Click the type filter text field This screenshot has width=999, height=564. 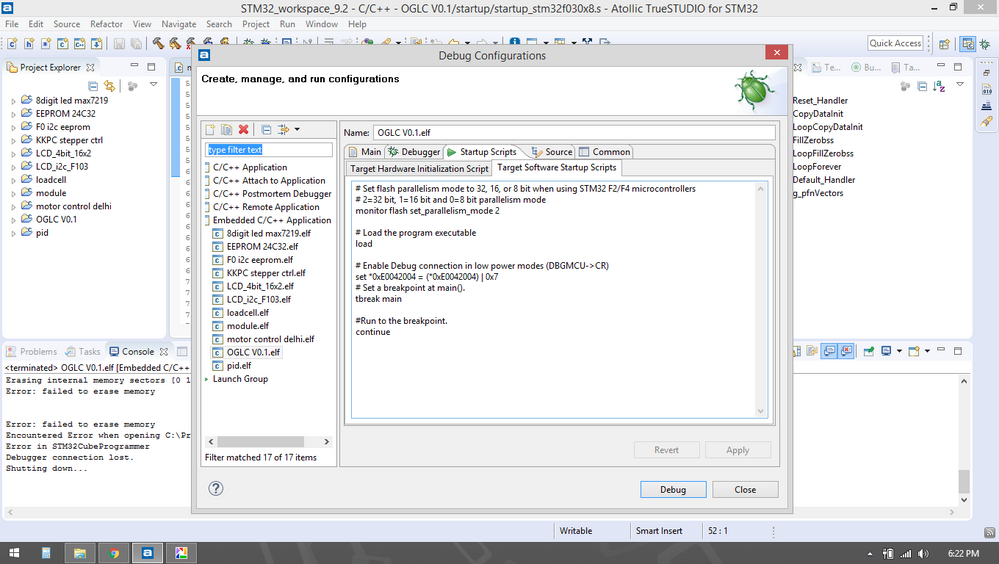click(x=269, y=150)
